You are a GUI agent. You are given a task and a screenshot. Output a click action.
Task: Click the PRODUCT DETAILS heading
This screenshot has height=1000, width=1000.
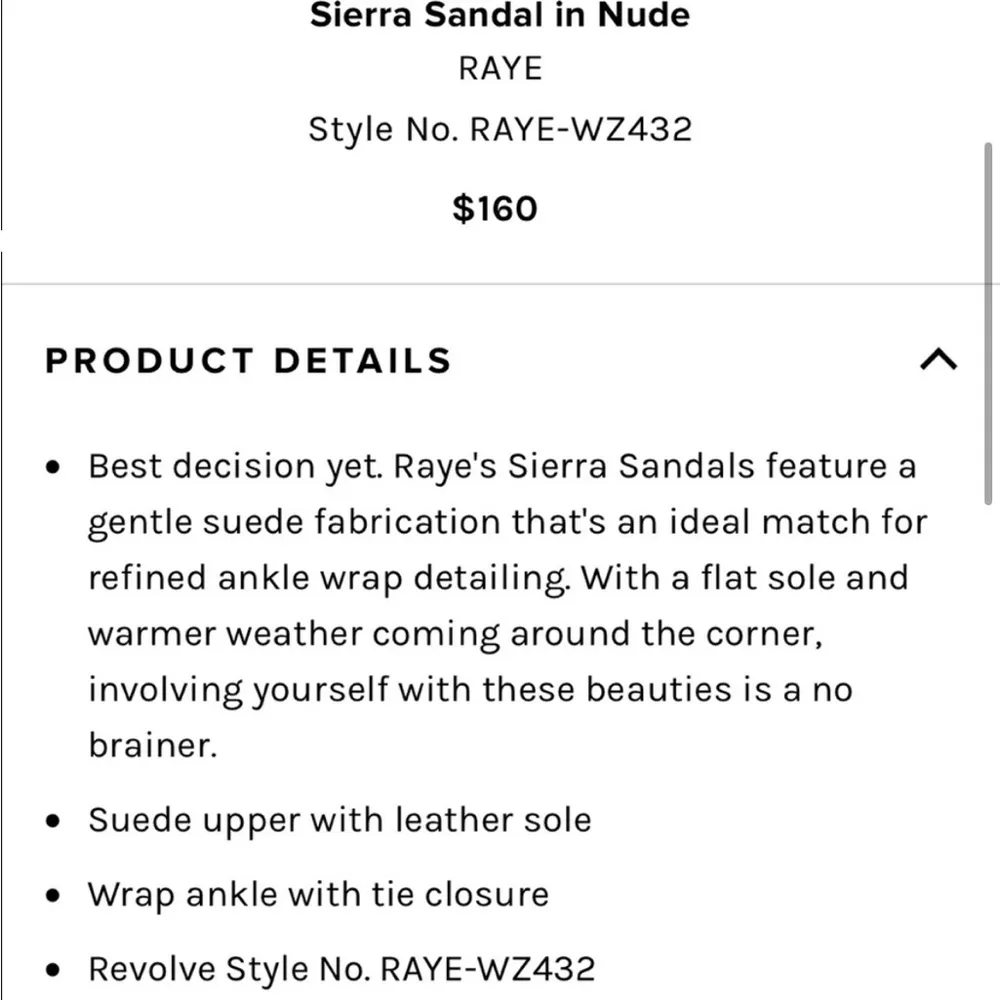[x=246, y=360]
